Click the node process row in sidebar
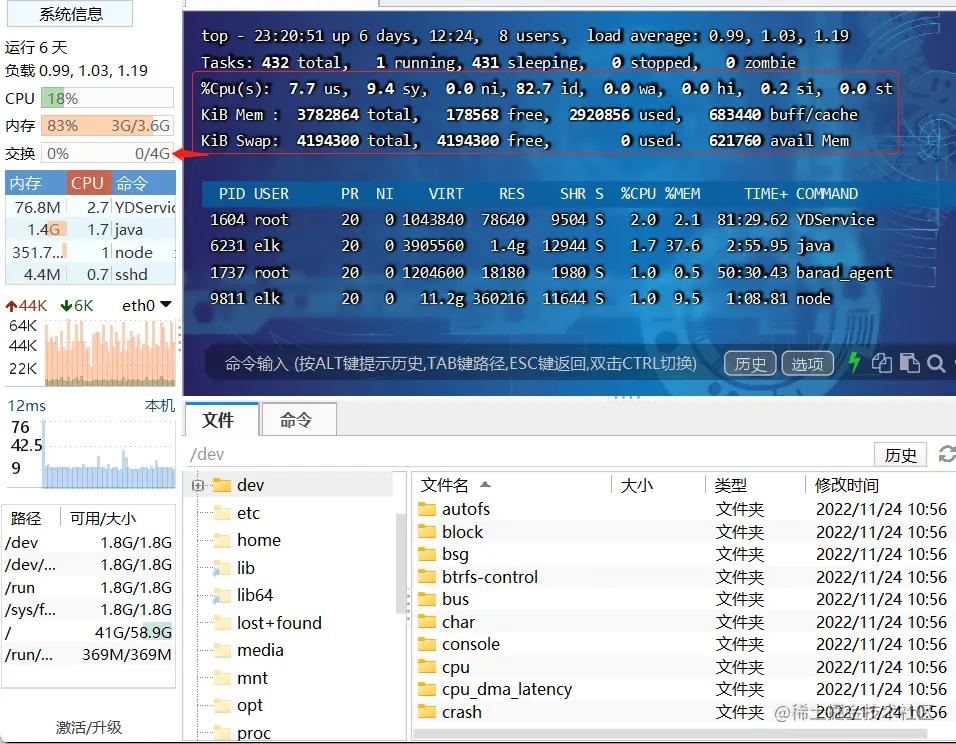The image size is (956, 744). [90, 252]
